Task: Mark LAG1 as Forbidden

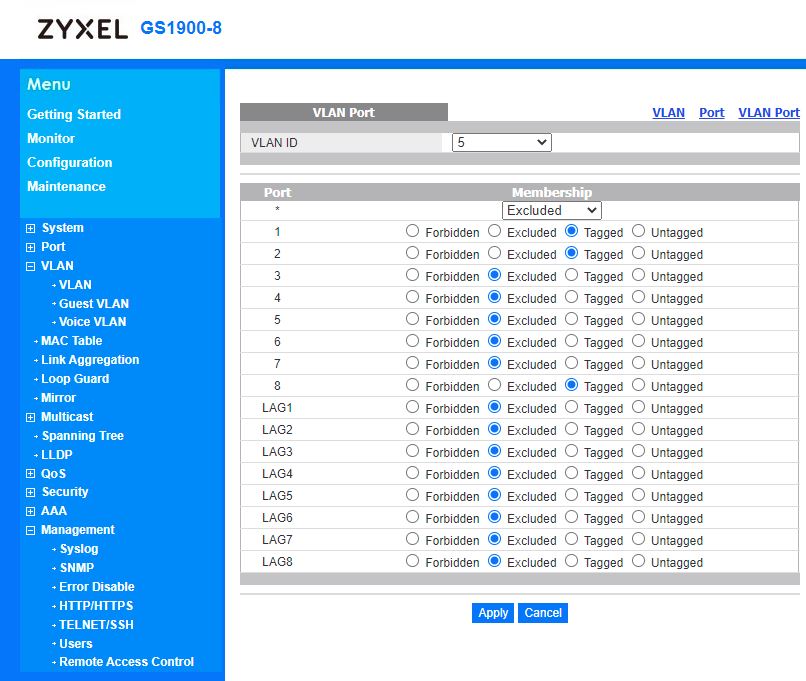Action: (412, 408)
